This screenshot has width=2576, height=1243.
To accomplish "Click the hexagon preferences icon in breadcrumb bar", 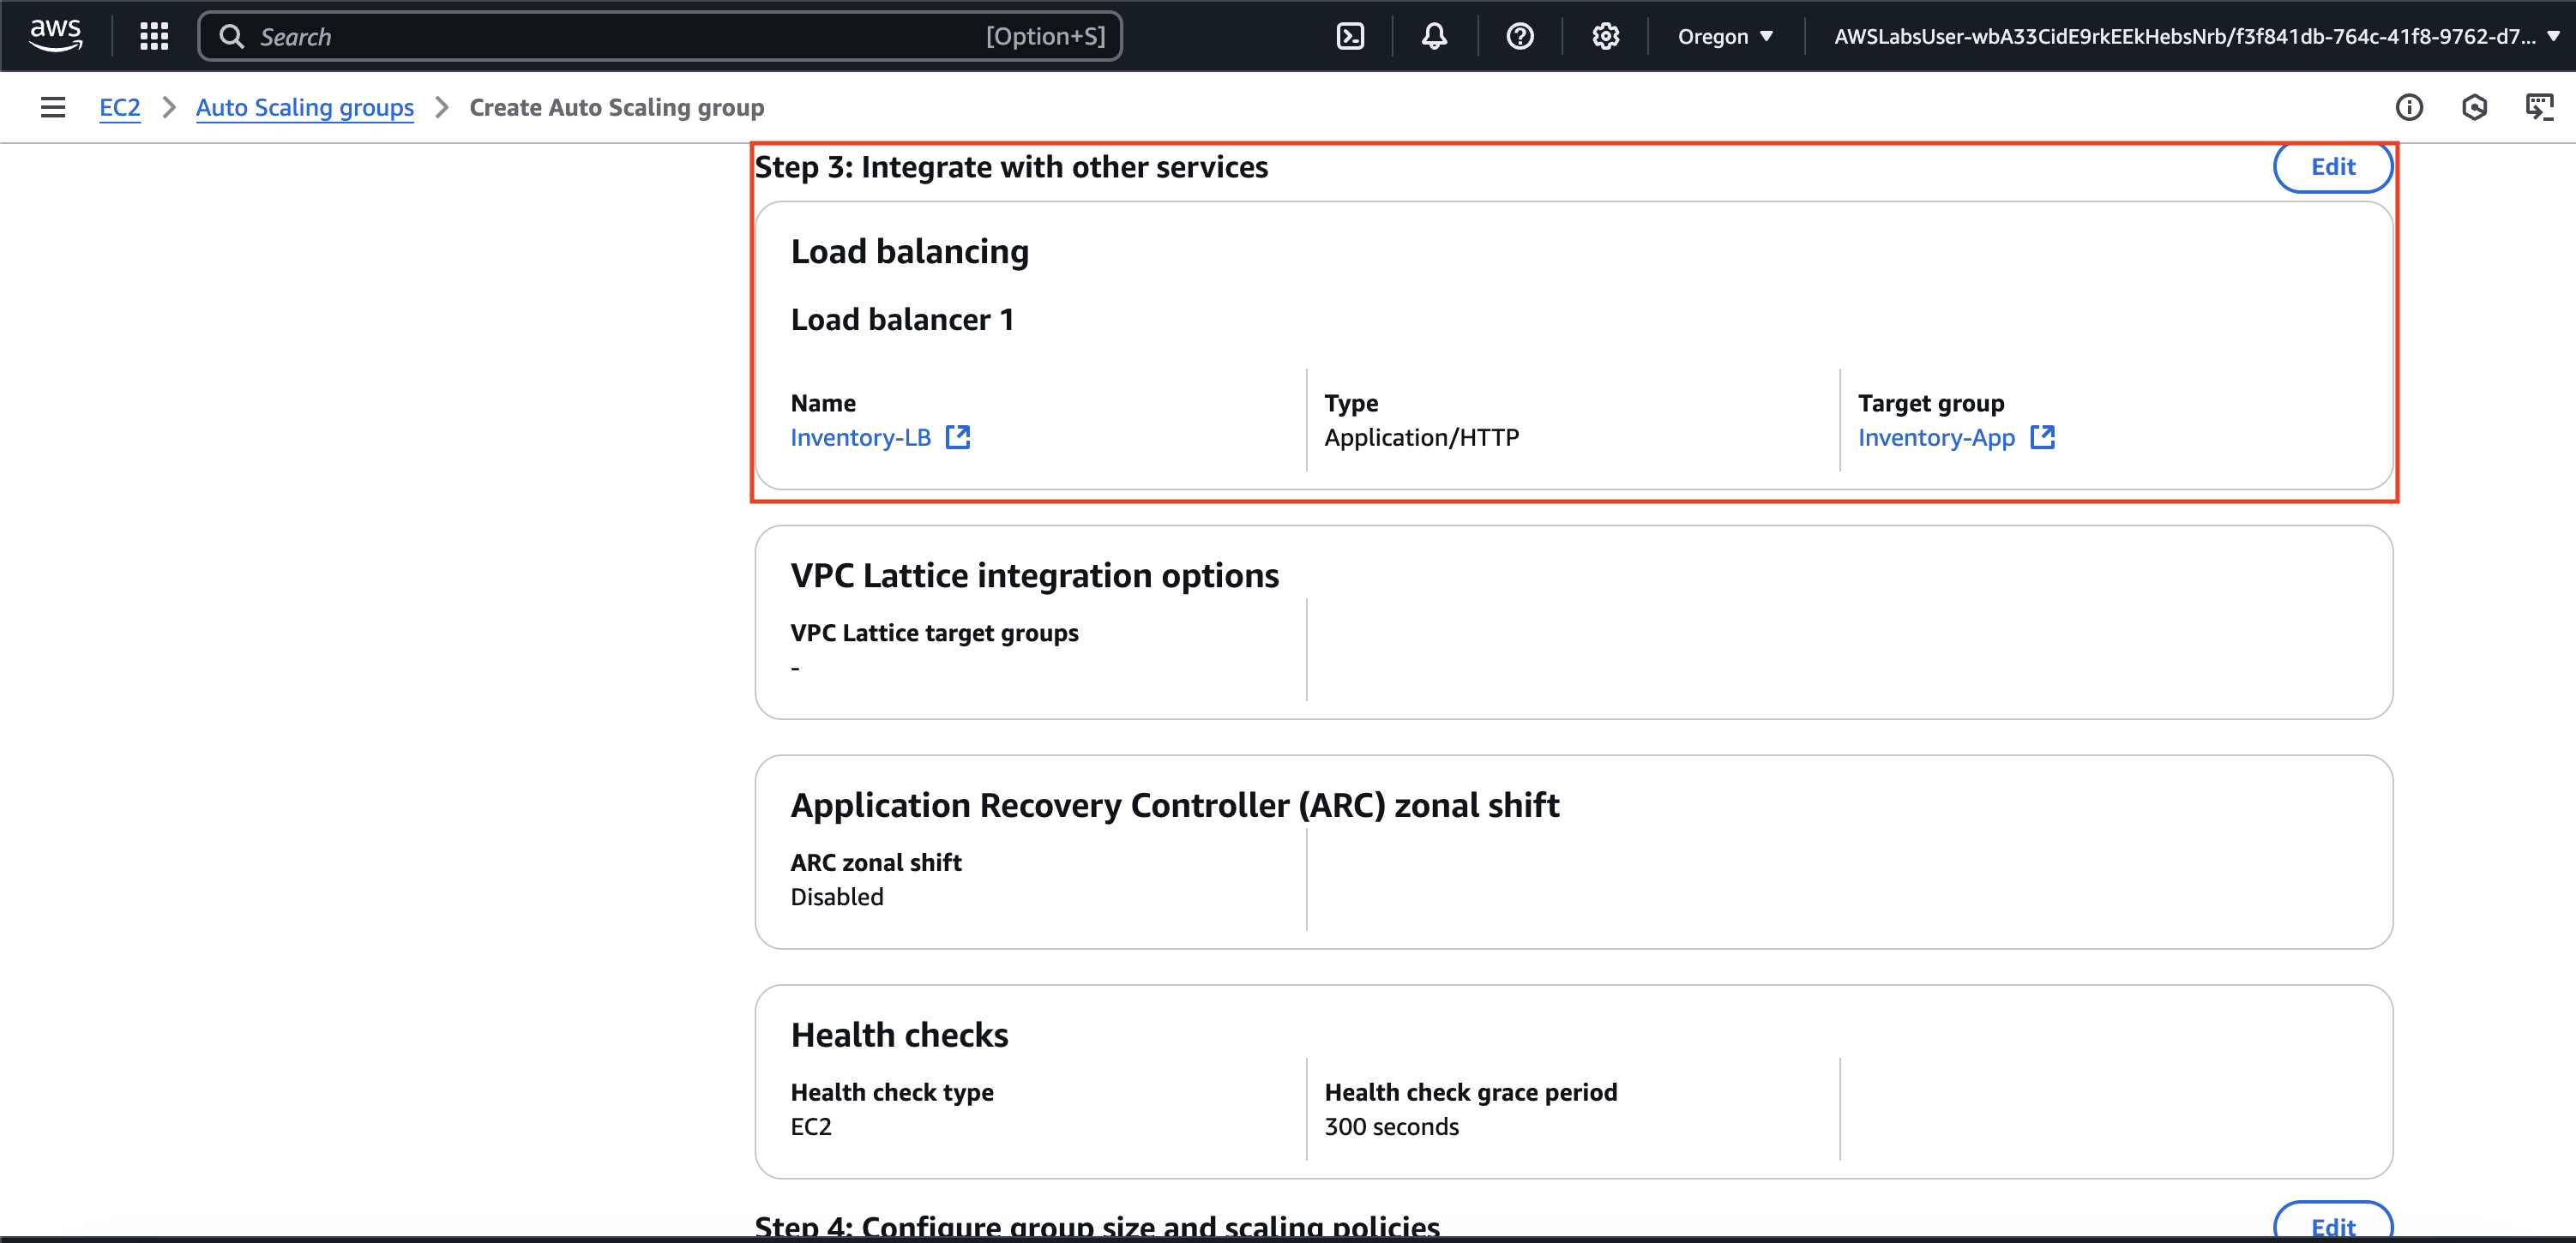I will [2474, 107].
